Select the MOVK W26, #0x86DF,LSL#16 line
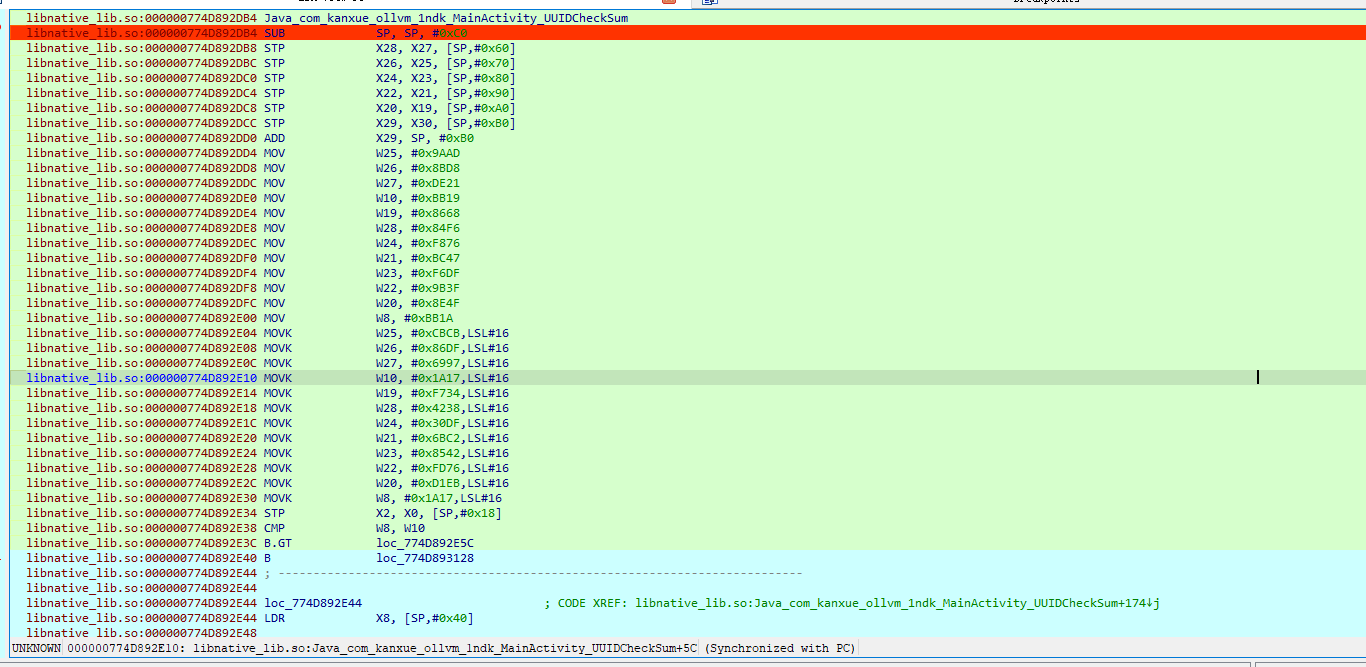 268,348
